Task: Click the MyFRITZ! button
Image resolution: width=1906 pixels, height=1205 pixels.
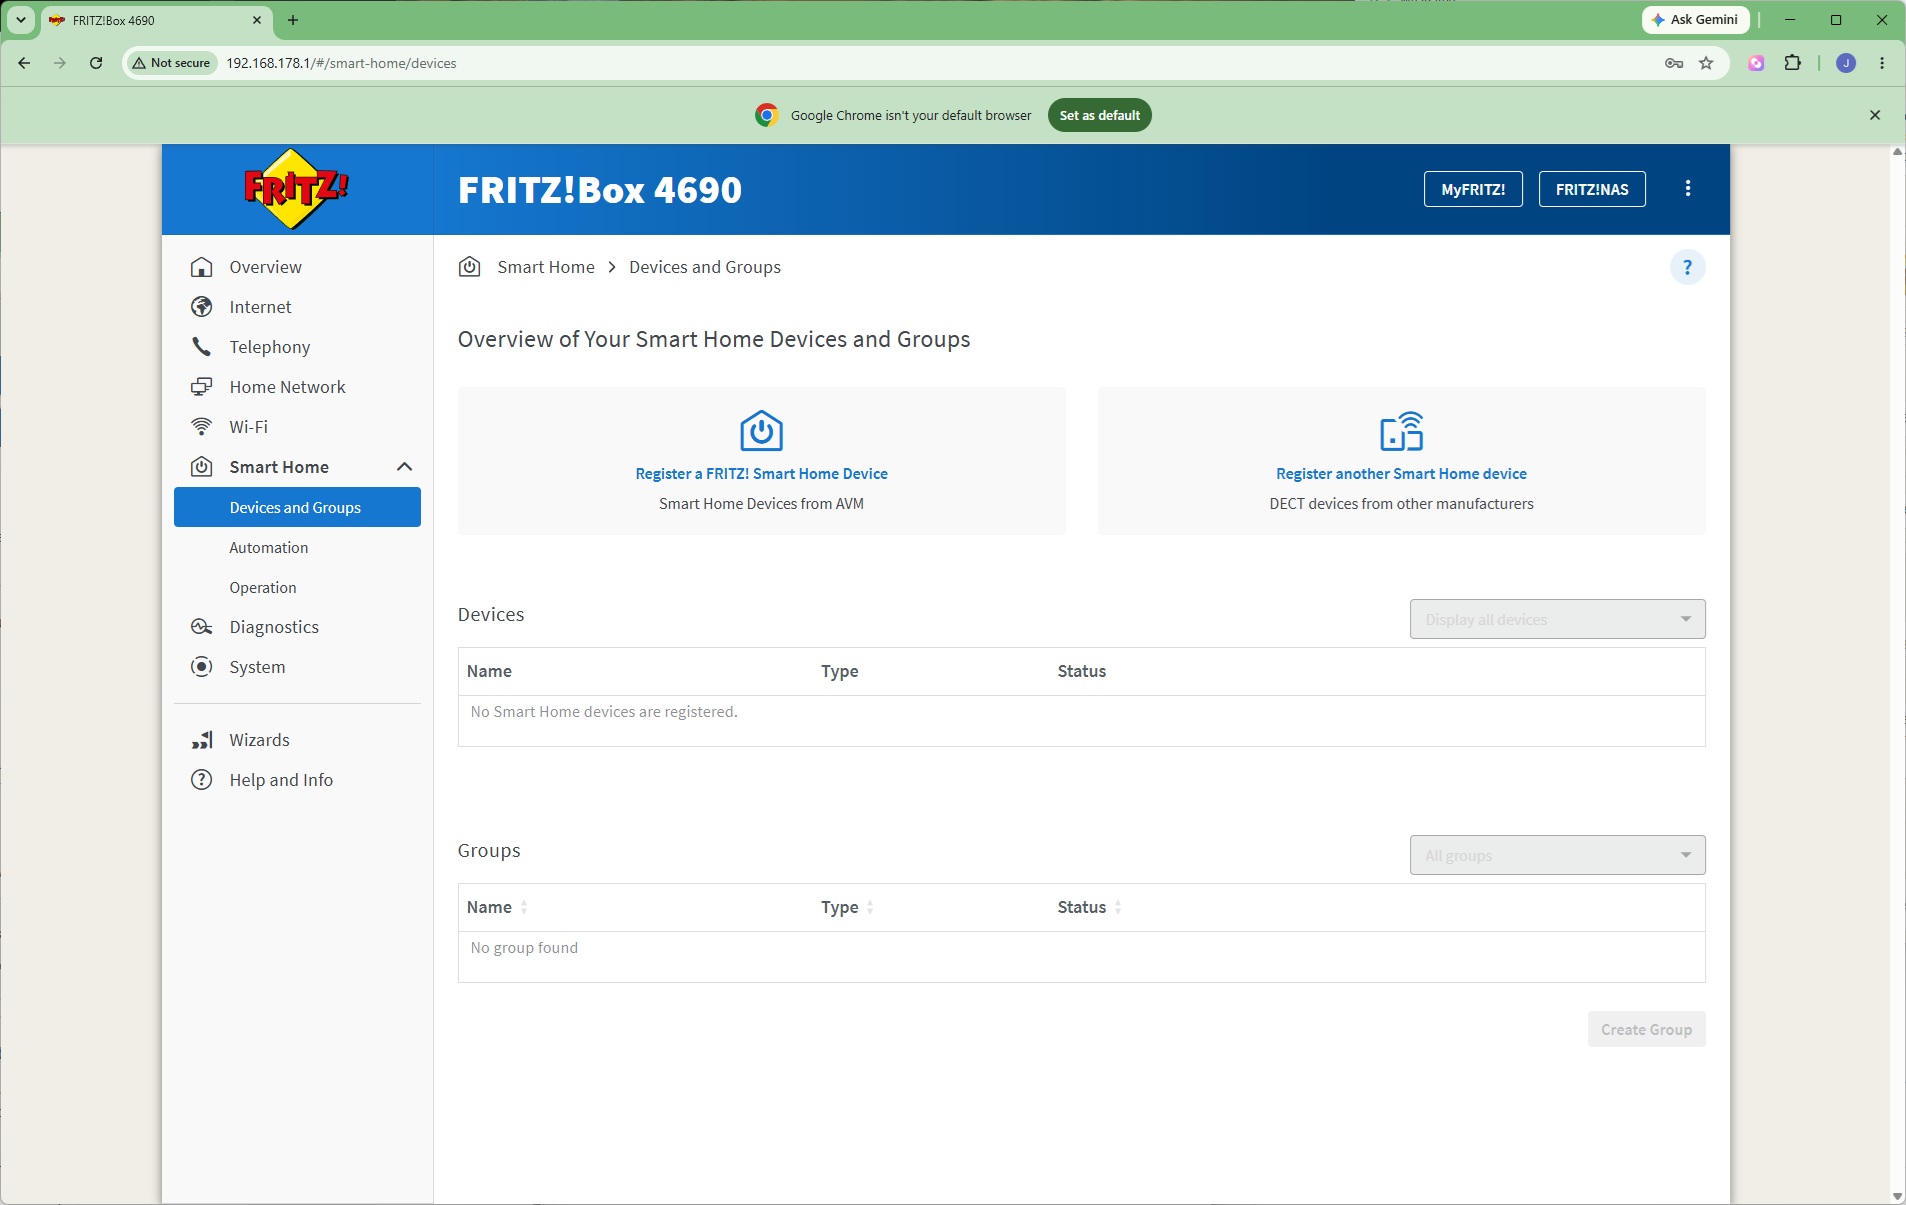Action: point(1473,189)
